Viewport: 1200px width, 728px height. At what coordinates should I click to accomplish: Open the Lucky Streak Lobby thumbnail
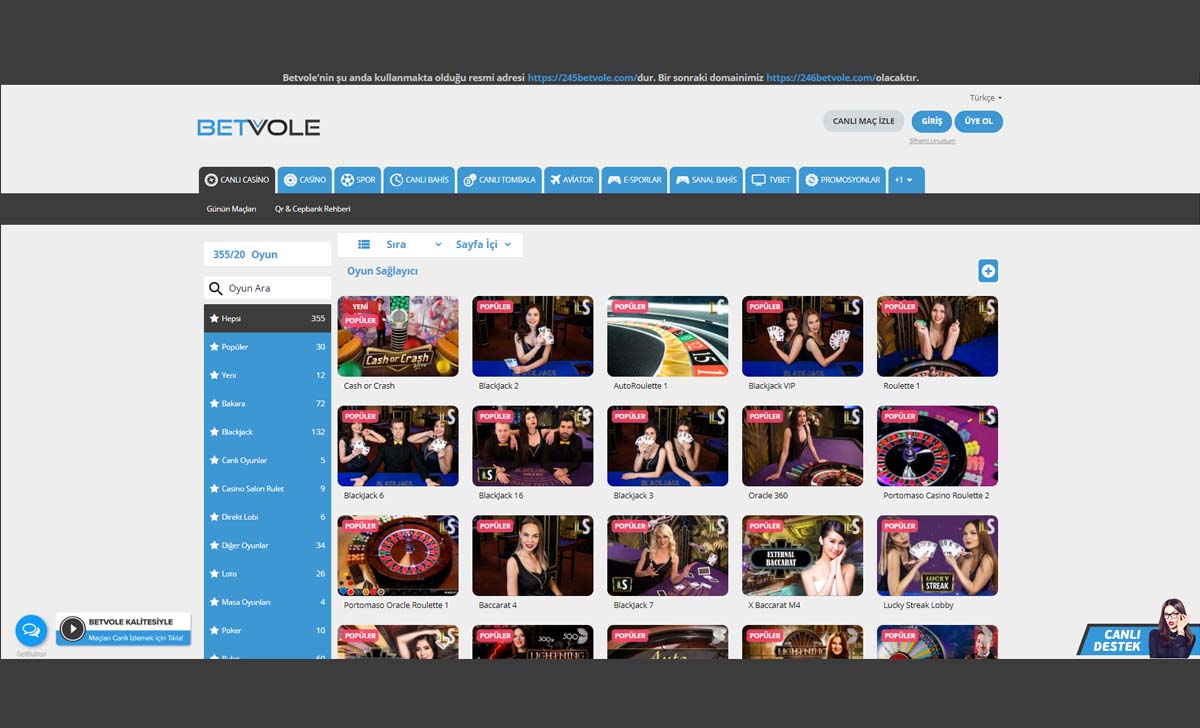coord(938,556)
